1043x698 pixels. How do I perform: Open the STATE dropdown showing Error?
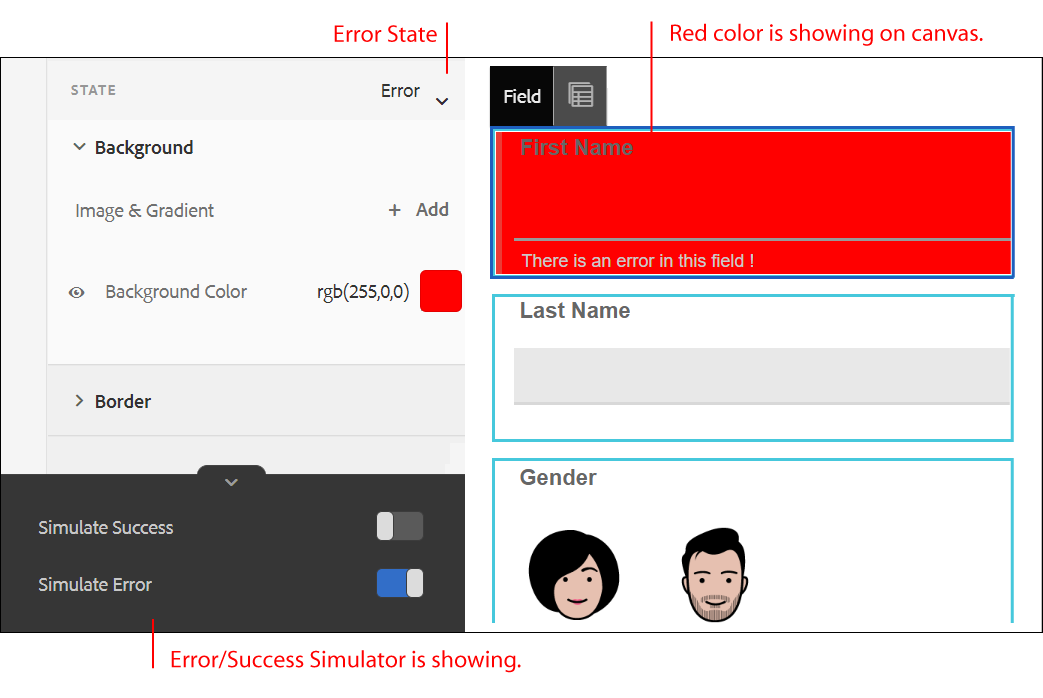pos(399,91)
